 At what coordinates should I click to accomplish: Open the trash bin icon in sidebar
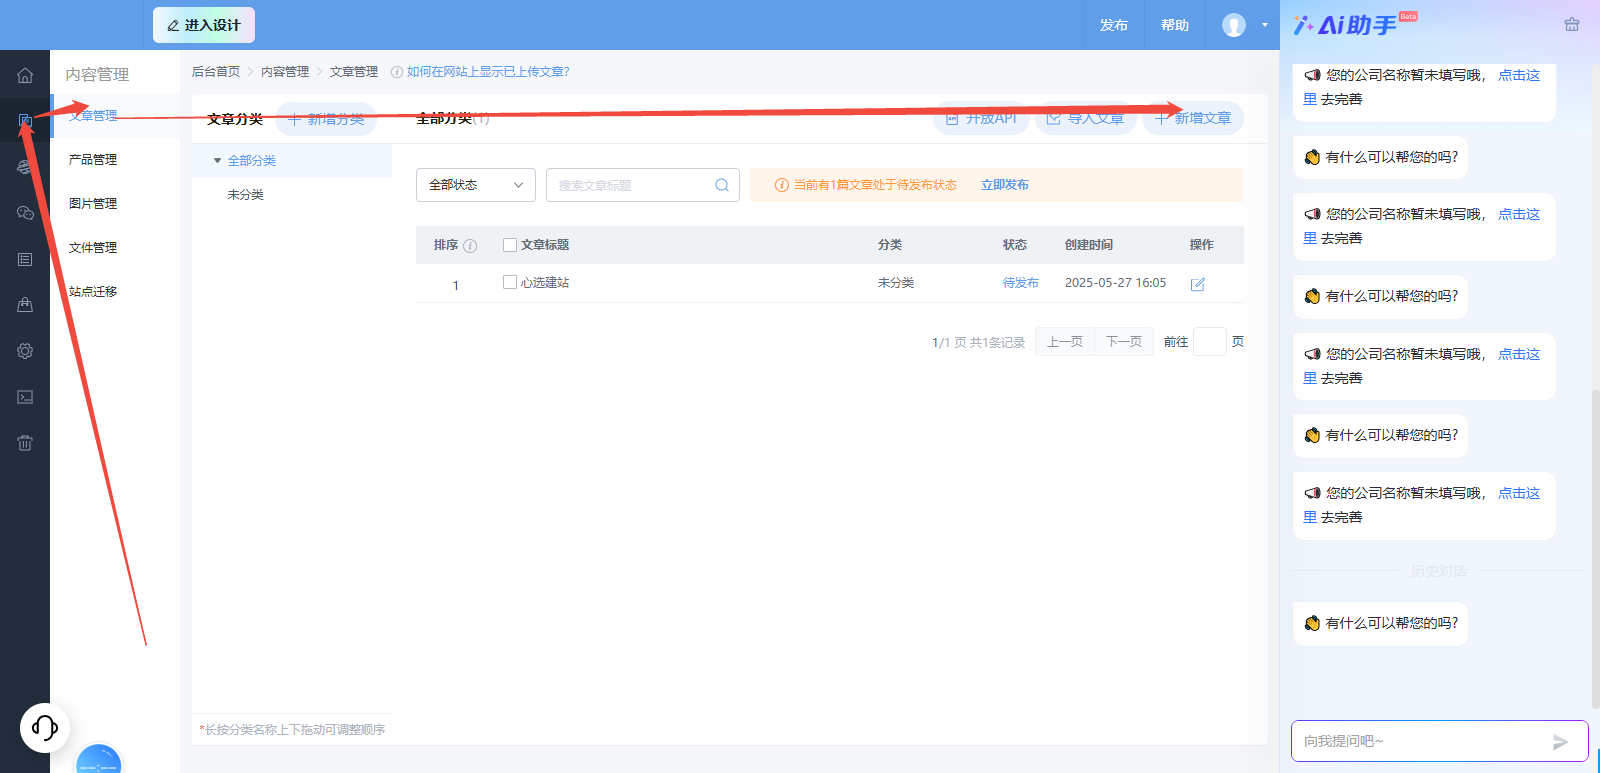click(x=25, y=443)
